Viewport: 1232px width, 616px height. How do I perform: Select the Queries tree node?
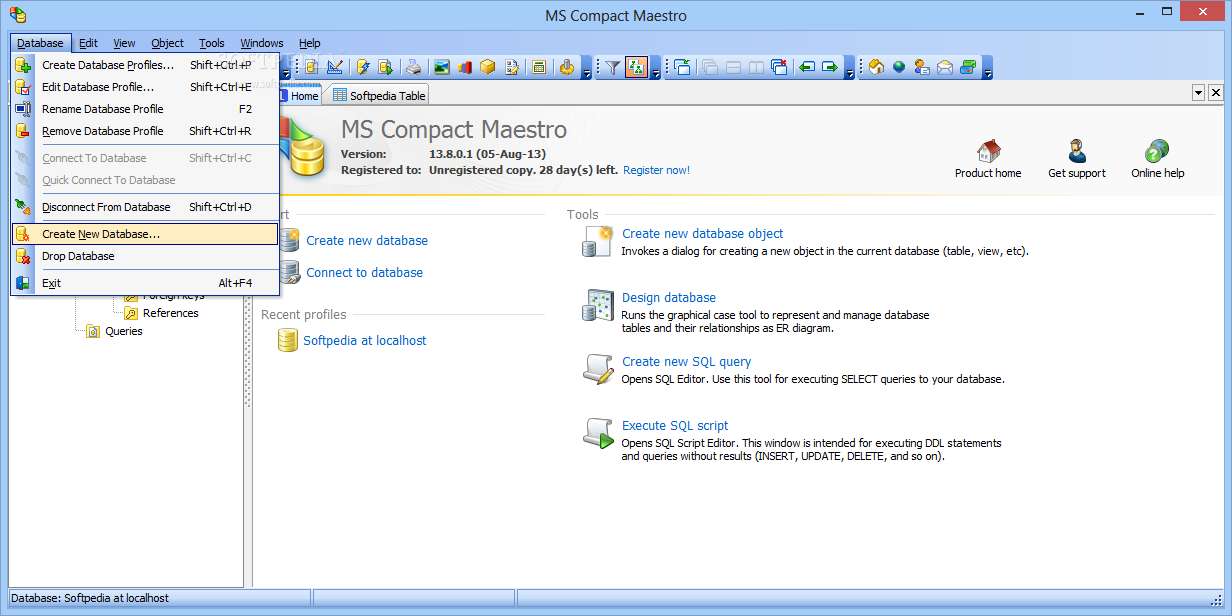click(124, 331)
